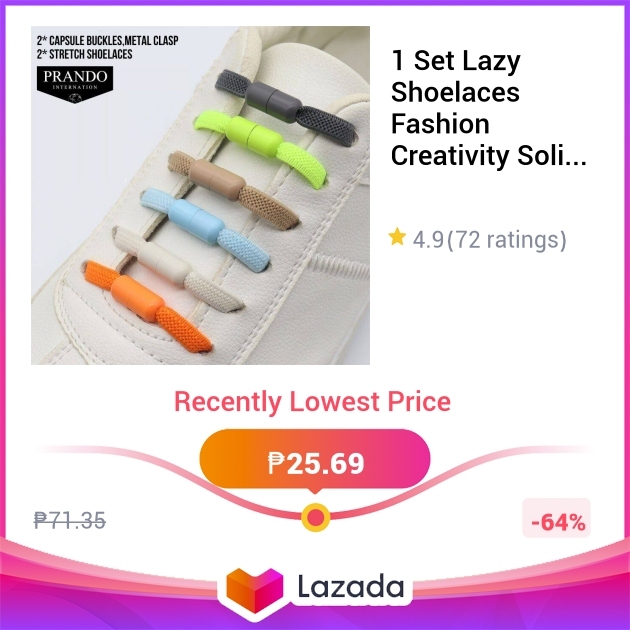Click the lowest price marker dot

(316, 518)
